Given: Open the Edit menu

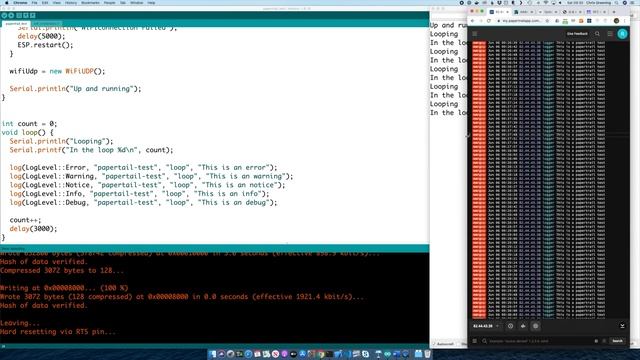Looking at the screenshot, I should (x=45, y=2).
